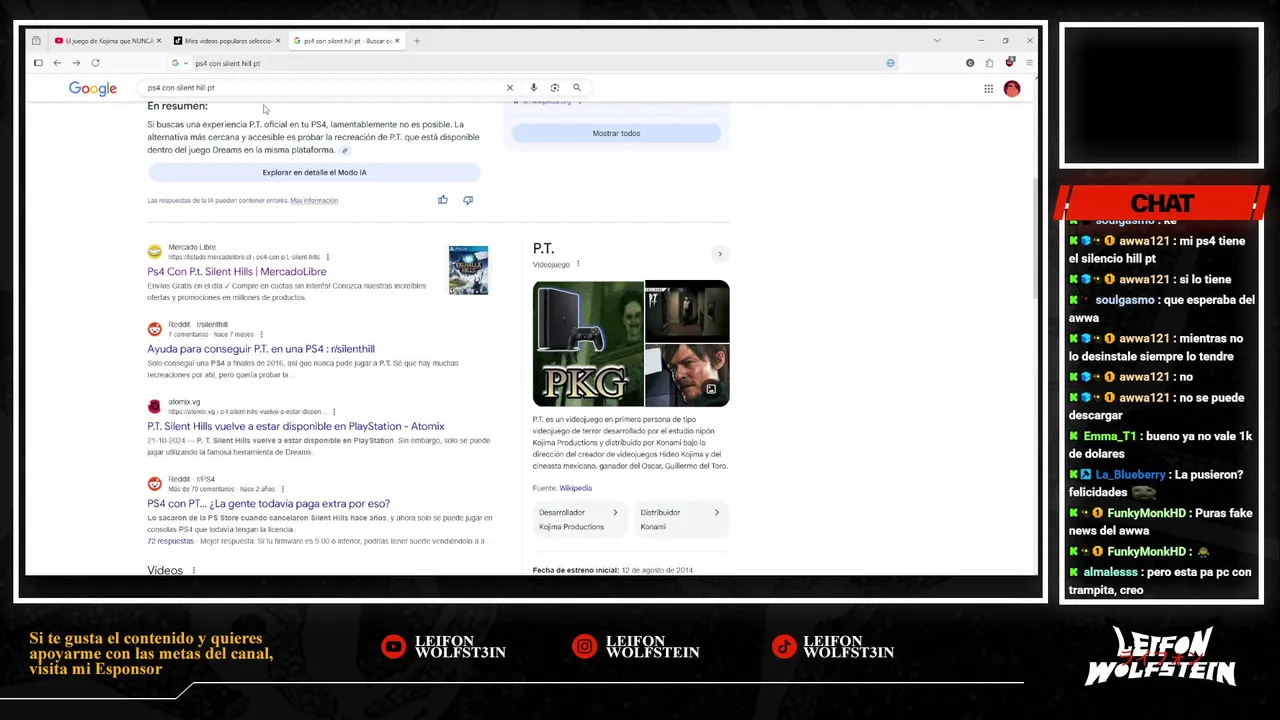Viewport: 1280px width, 720px height.
Task: Toggle the browser sidebar panel icon
Action: (38, 63)
